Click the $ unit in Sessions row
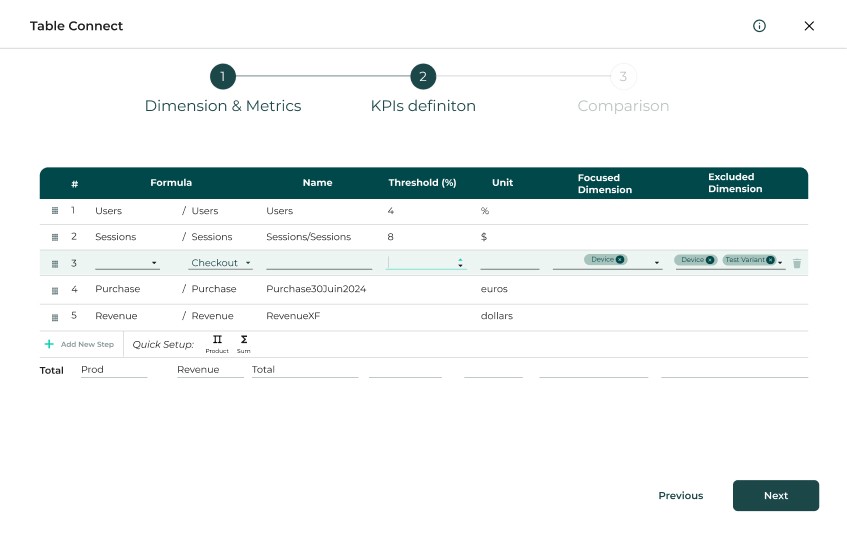This screenshot has height=545, width=847. (484, 237)
